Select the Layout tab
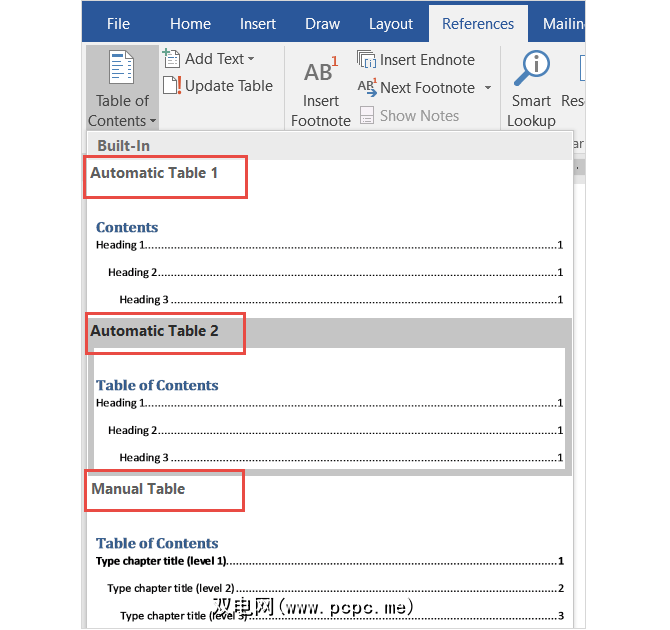The height and width of the screenshot is (630, 670). pos(391,24)
